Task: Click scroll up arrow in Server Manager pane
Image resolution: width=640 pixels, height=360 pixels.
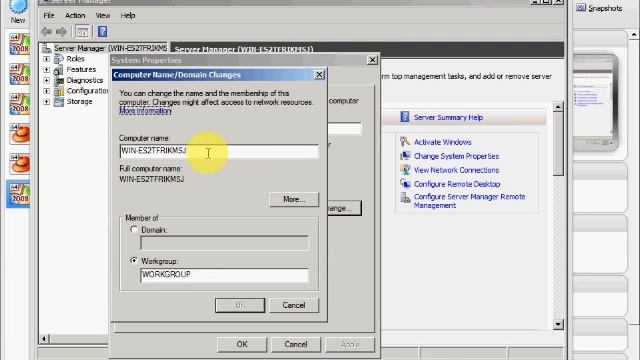Action: coord(558,107)
